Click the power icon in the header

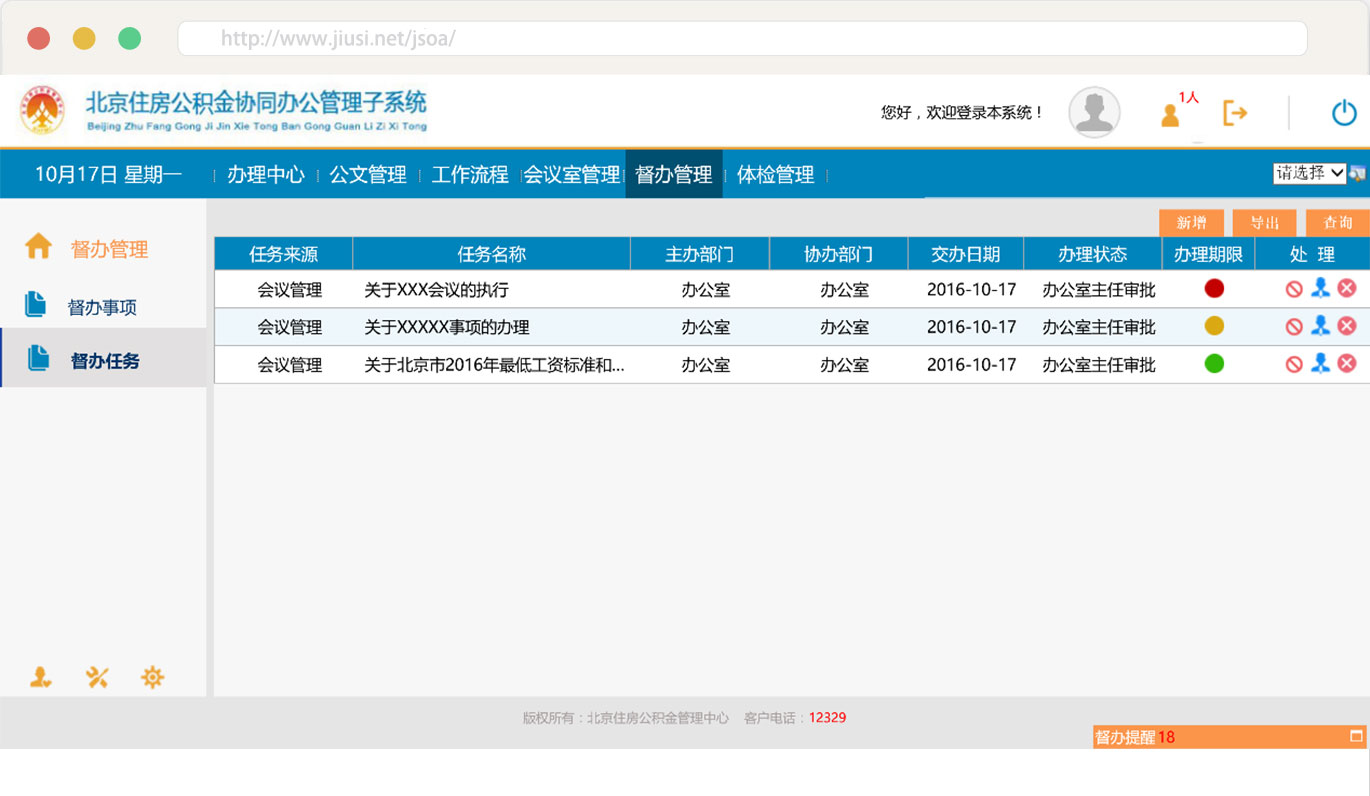(1344, 113)
